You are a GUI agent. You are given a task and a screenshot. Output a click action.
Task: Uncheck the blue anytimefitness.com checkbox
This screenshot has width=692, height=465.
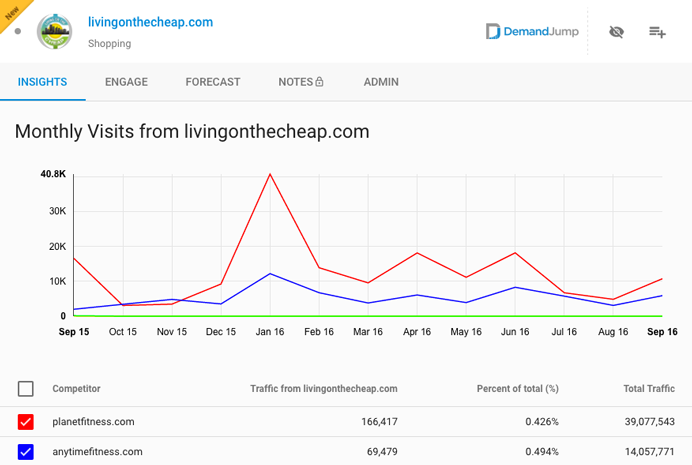pyautogui.click(x=26, y=452)
